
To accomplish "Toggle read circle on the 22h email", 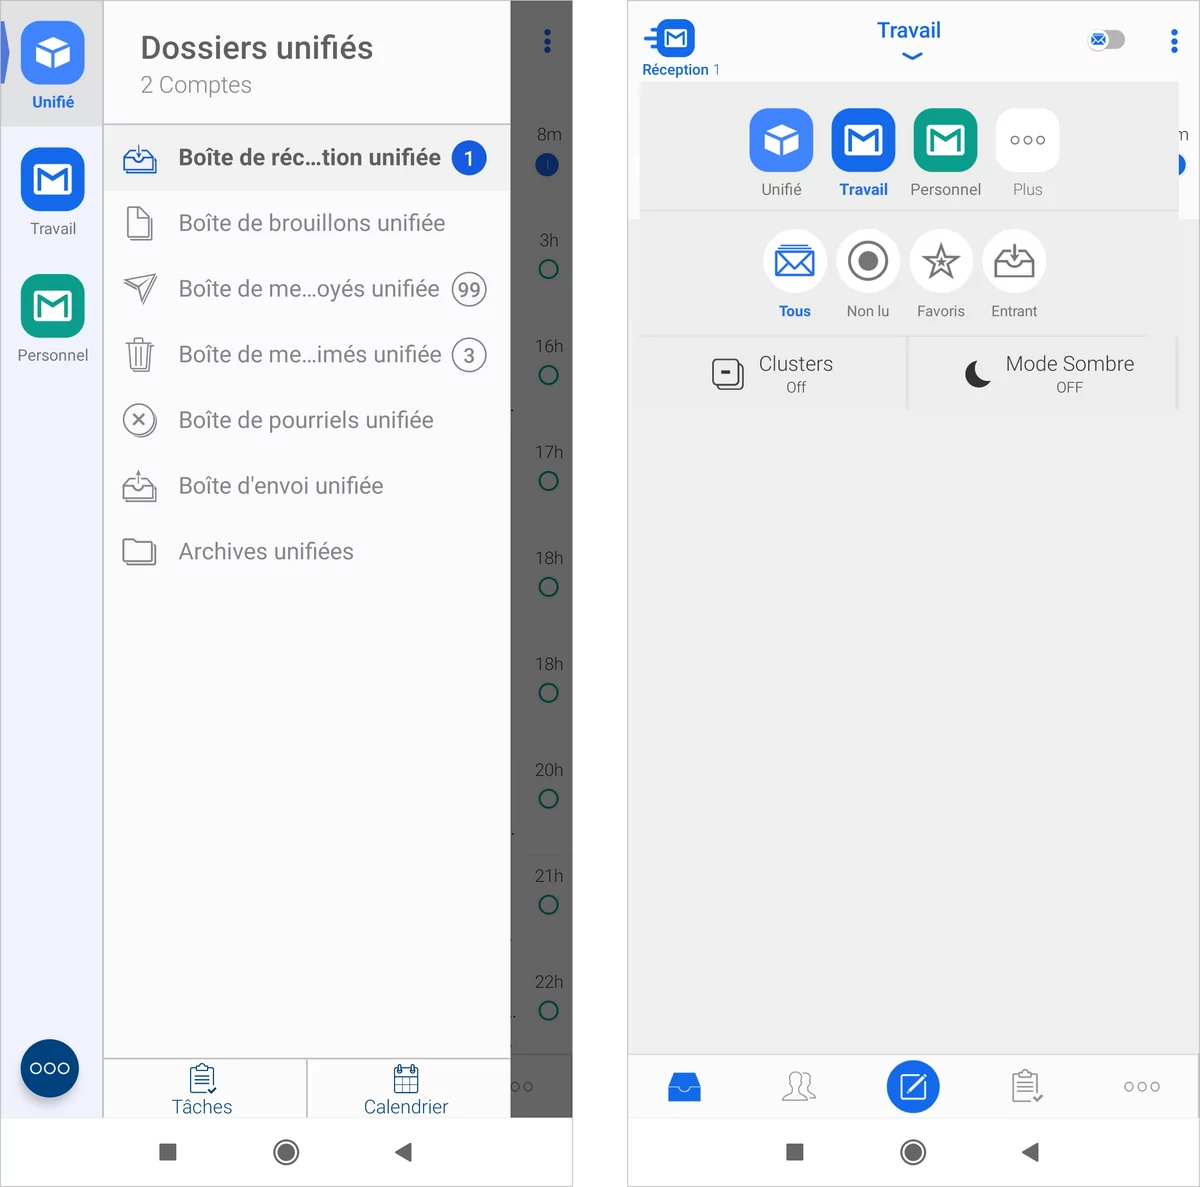I will click(548, 1011).
